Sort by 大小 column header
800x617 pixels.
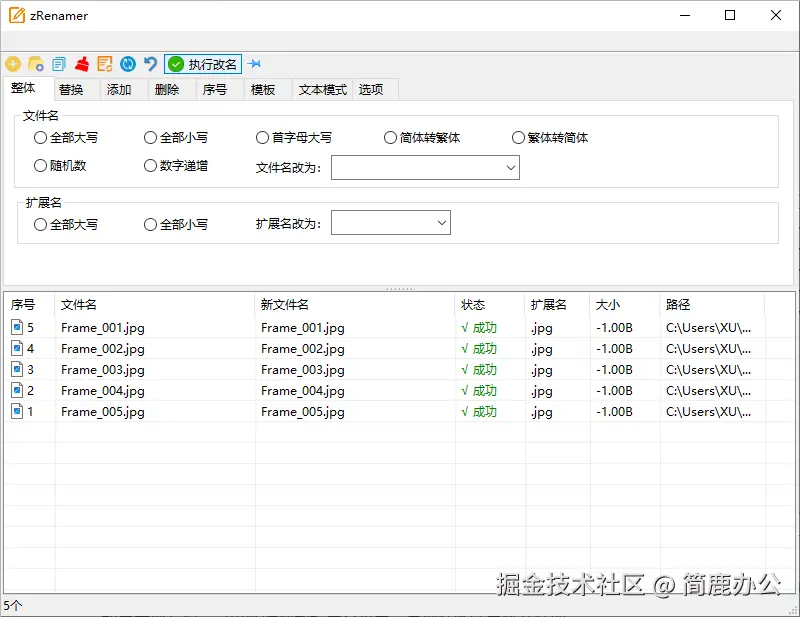(624, 305)
